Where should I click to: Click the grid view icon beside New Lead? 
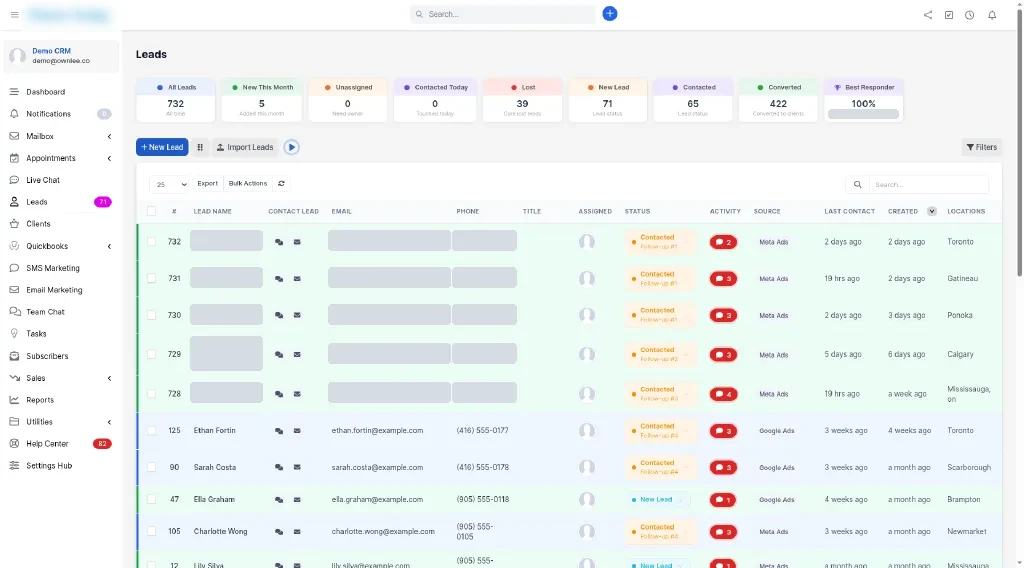pyautogui.click(x=200, y=148)
